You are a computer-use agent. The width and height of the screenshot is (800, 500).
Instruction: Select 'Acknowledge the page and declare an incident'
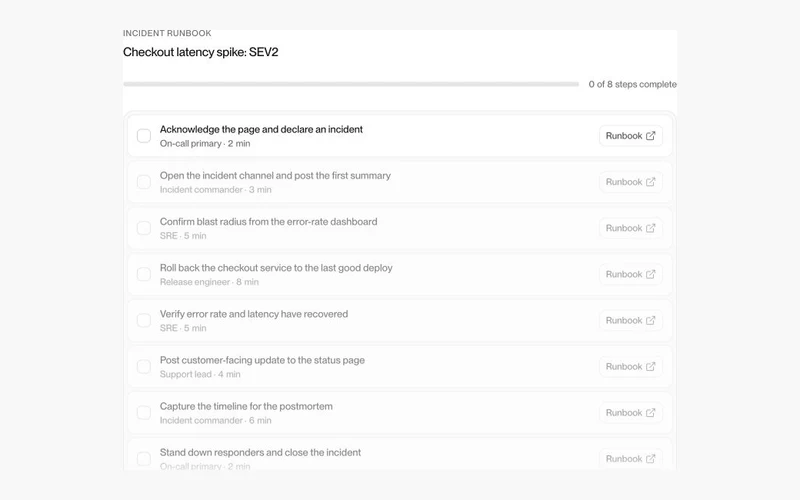click(261, 130)
